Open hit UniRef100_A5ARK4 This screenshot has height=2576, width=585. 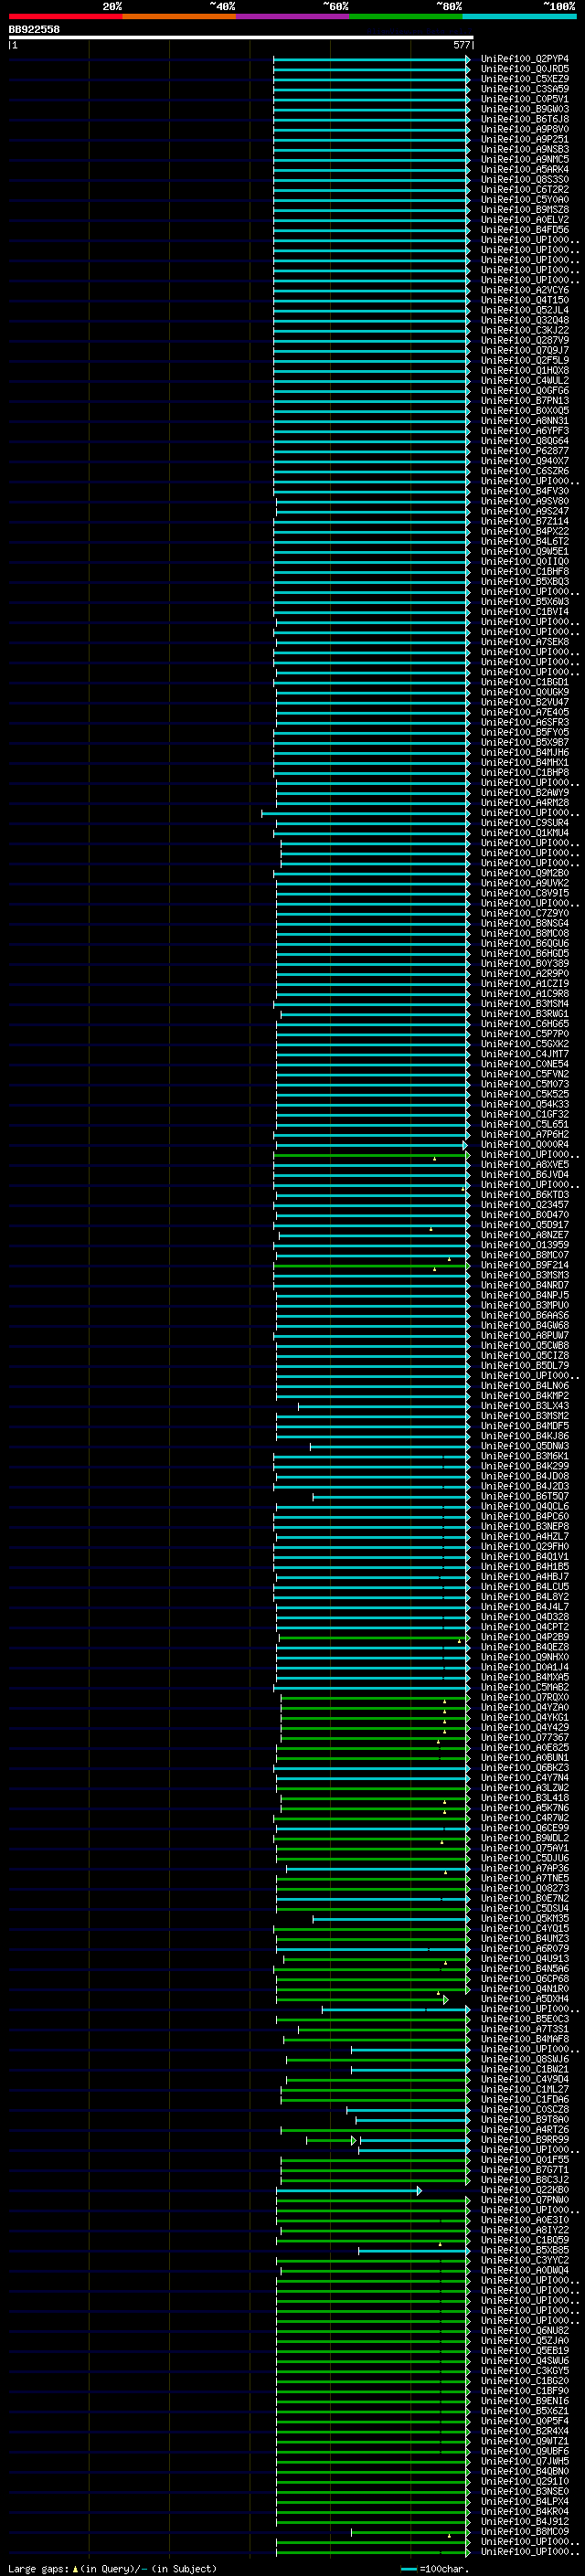pyautogui.click(x=525, y=169)
